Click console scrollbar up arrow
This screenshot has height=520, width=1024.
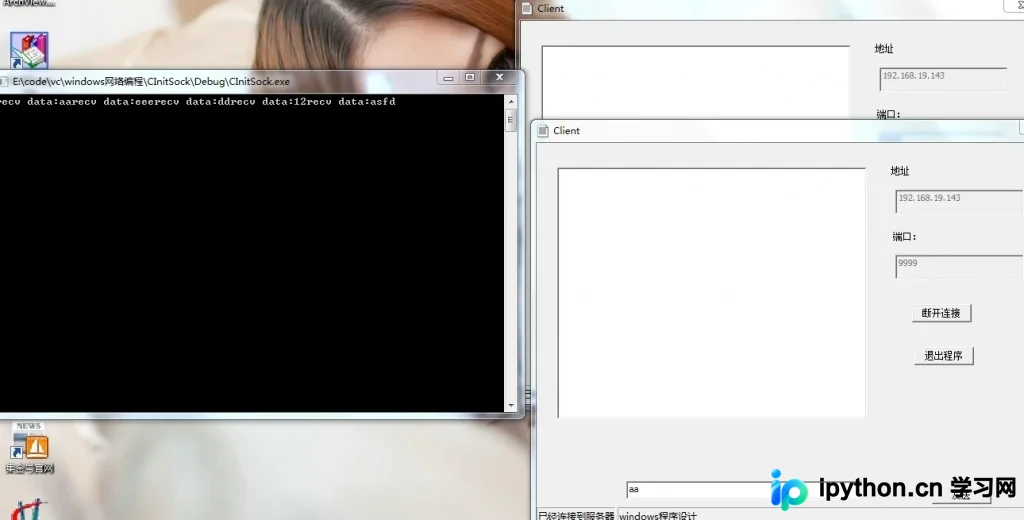[511, 101]
